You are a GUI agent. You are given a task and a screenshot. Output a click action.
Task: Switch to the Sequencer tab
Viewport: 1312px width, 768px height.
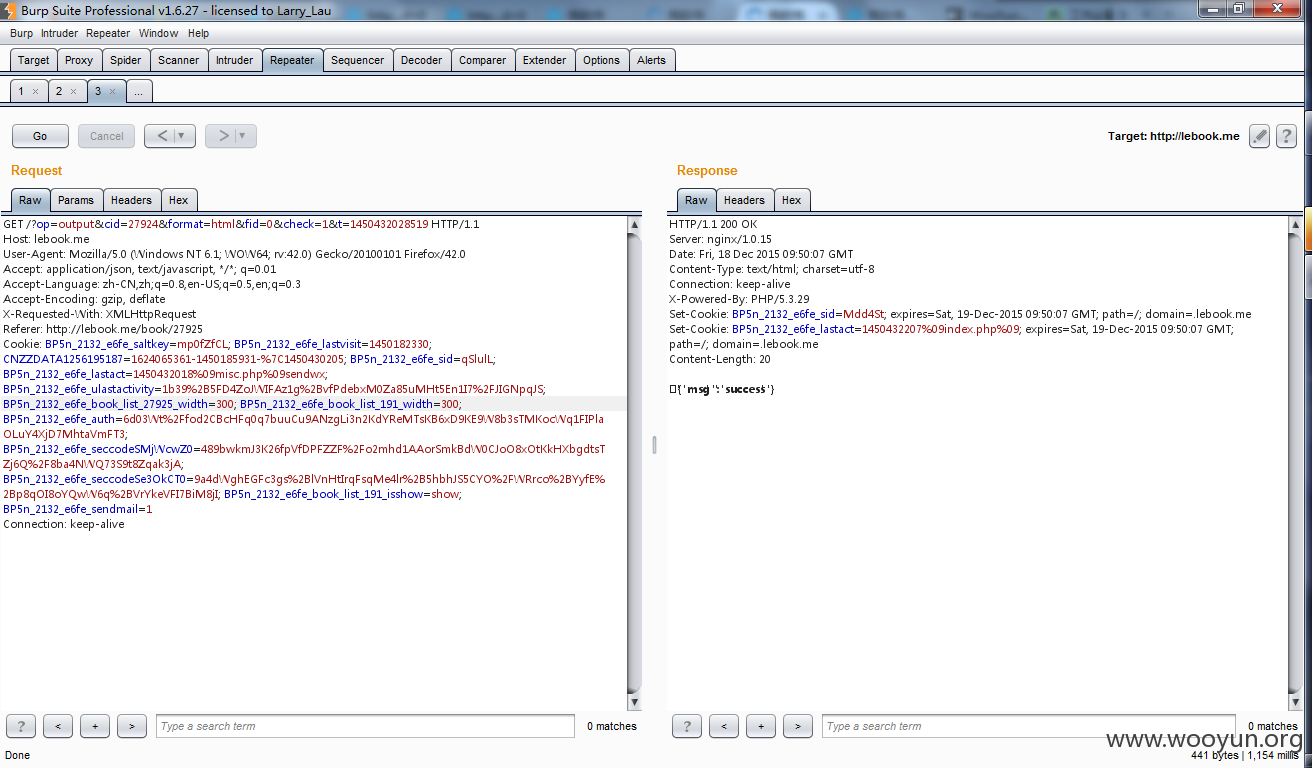[x=357, y=60]
